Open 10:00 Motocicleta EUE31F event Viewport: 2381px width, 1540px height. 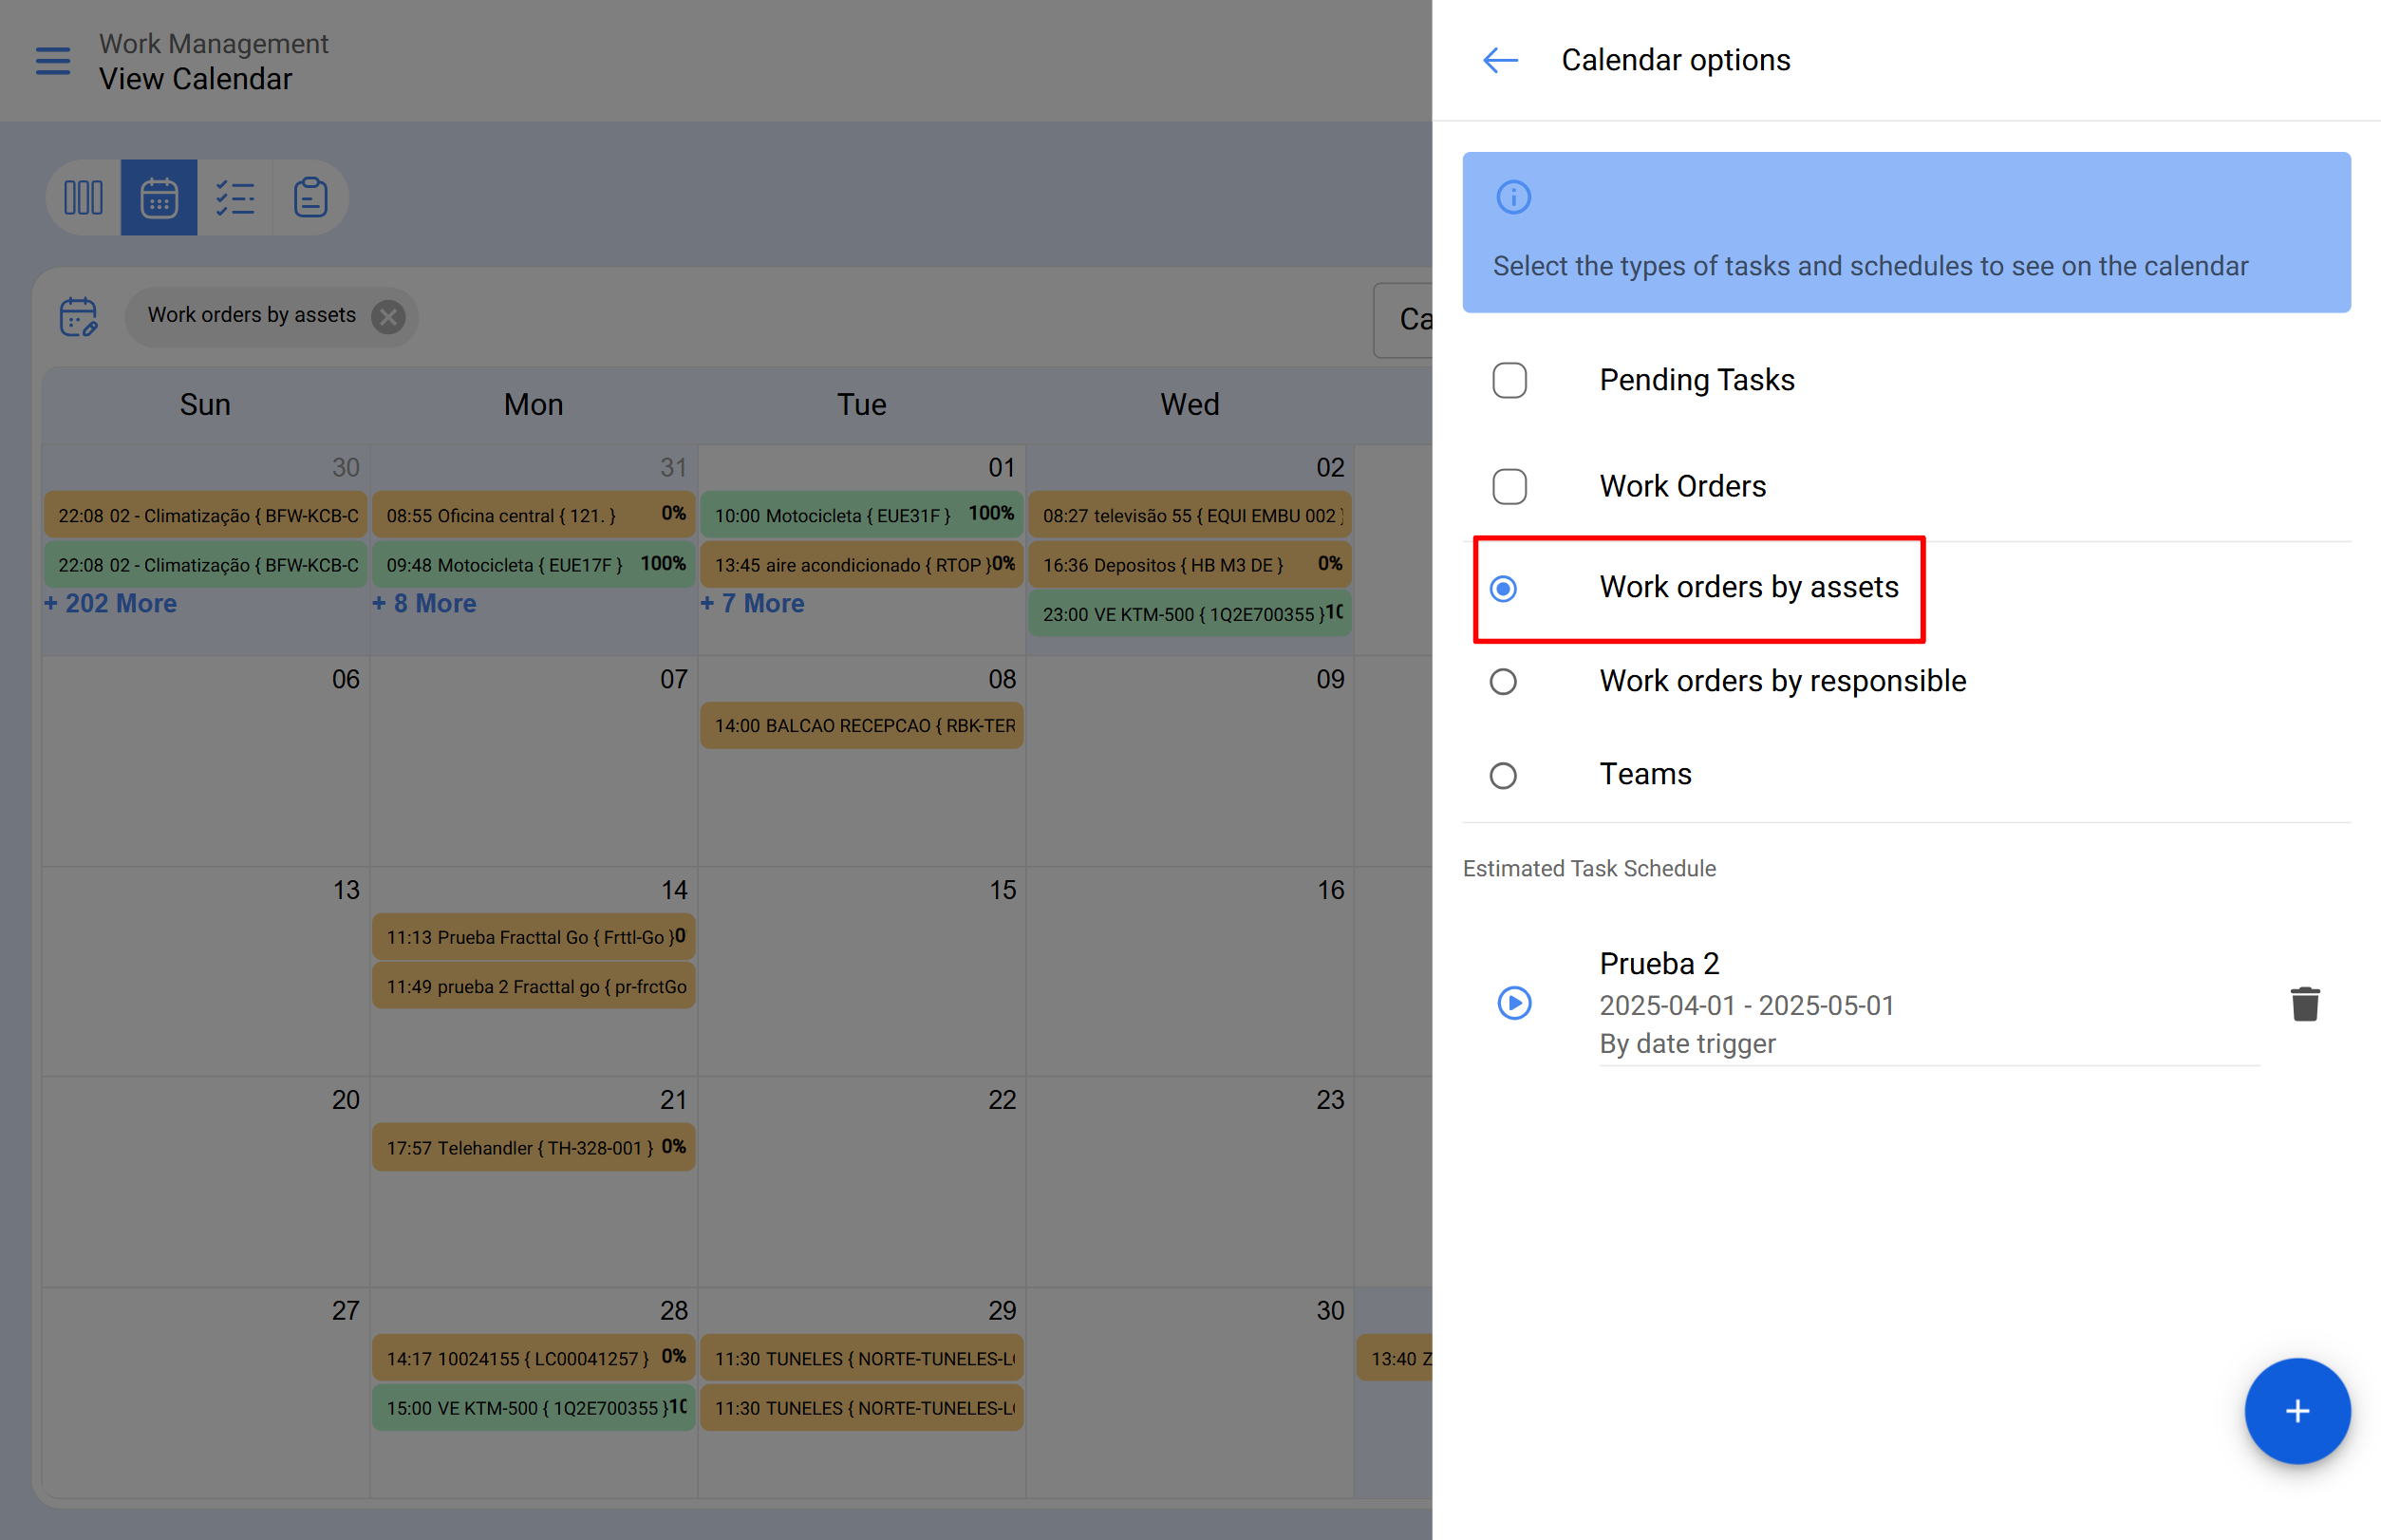tap(862, 515)
